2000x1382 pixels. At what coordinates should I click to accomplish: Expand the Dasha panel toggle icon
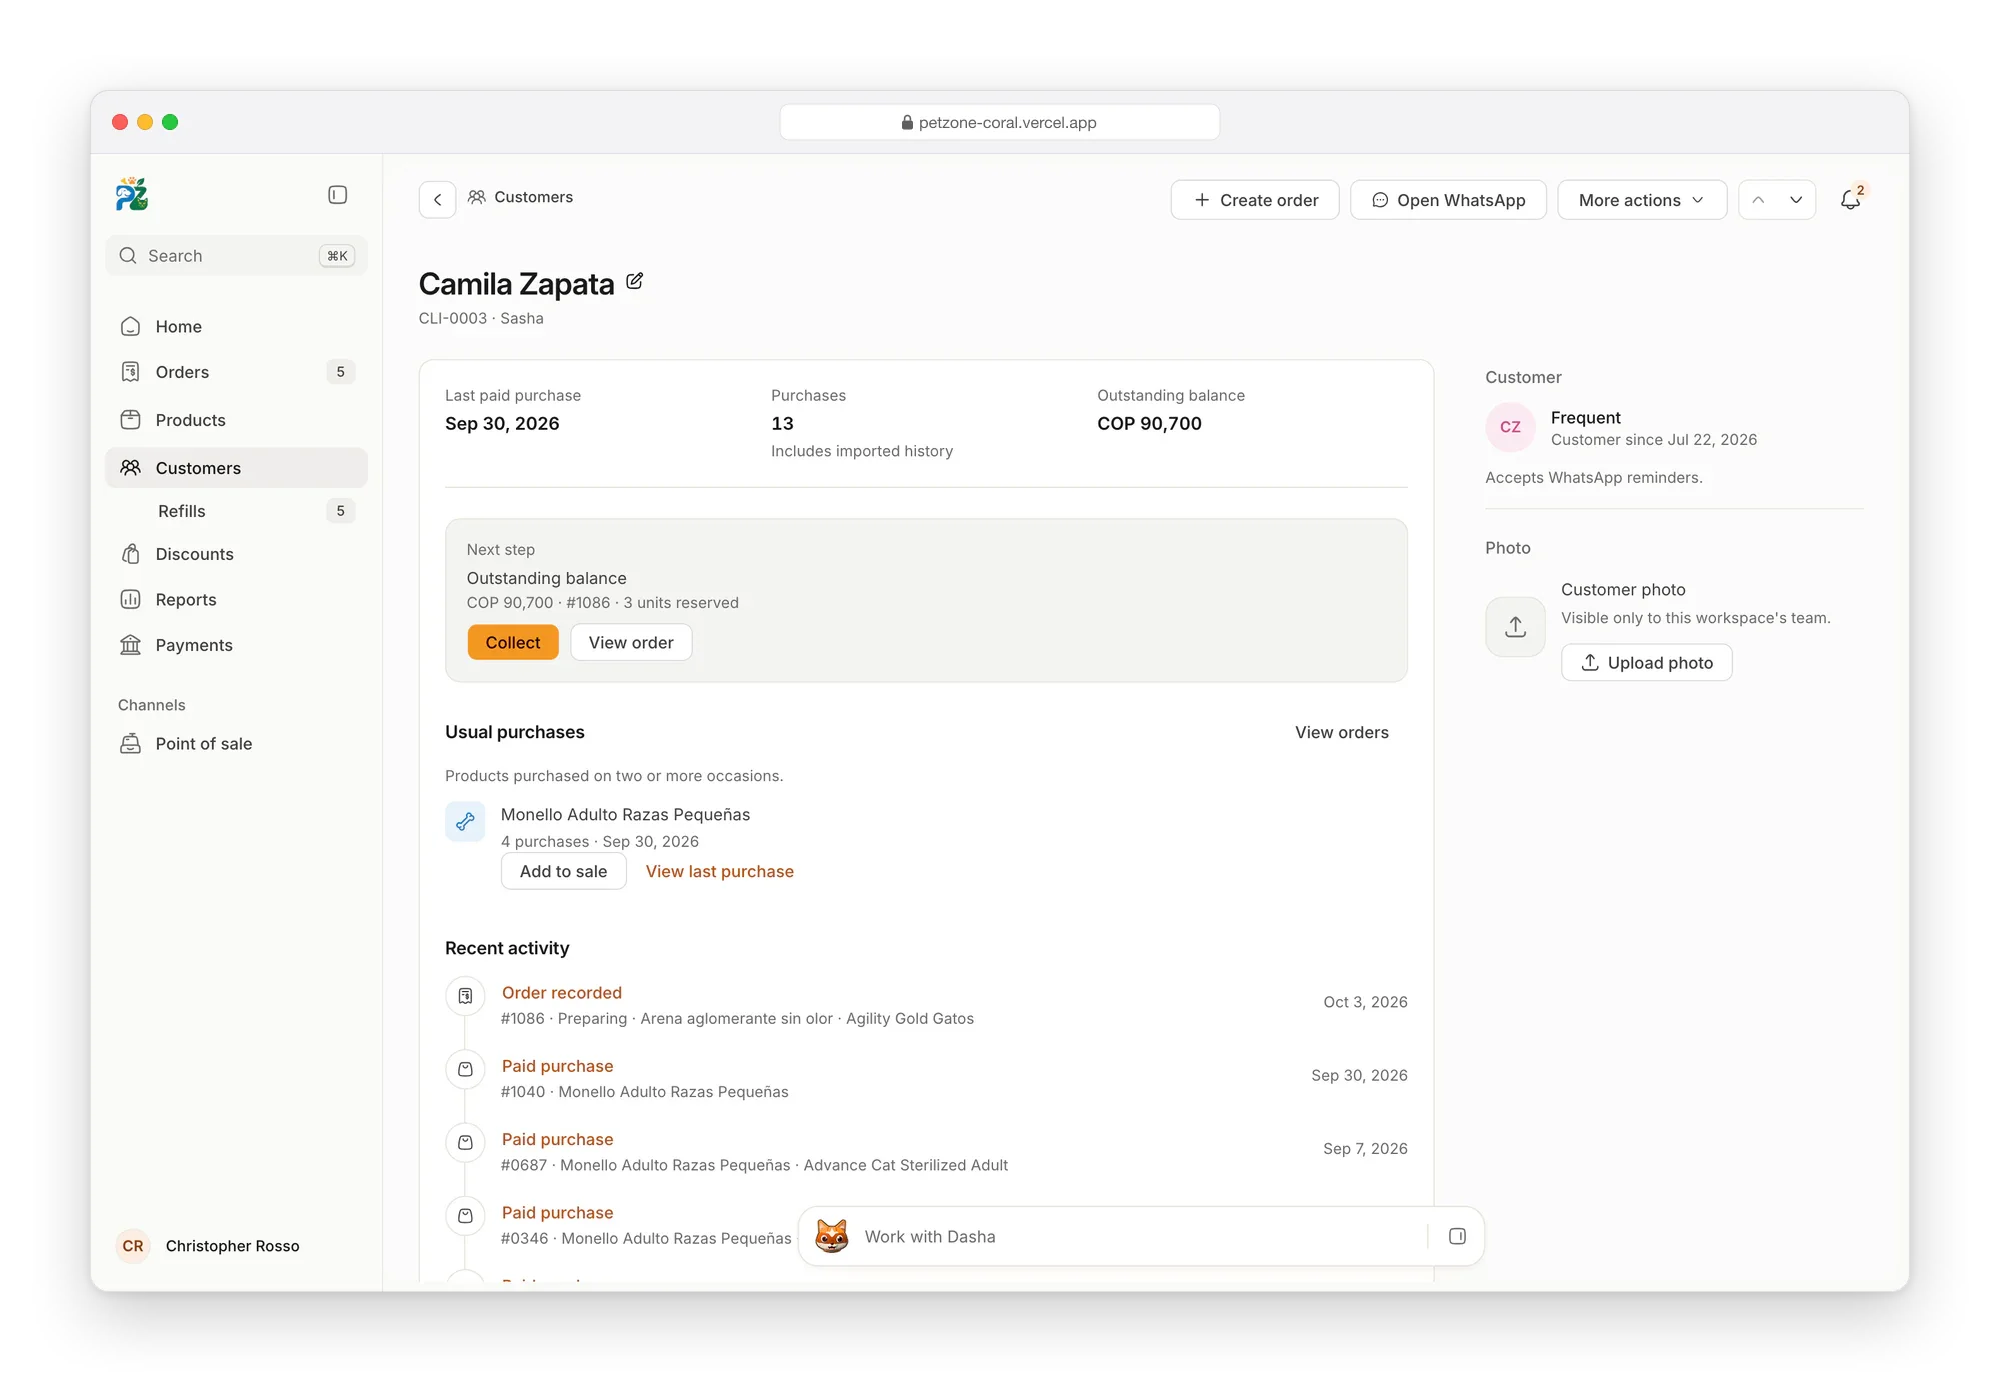coord(1457,1237)
